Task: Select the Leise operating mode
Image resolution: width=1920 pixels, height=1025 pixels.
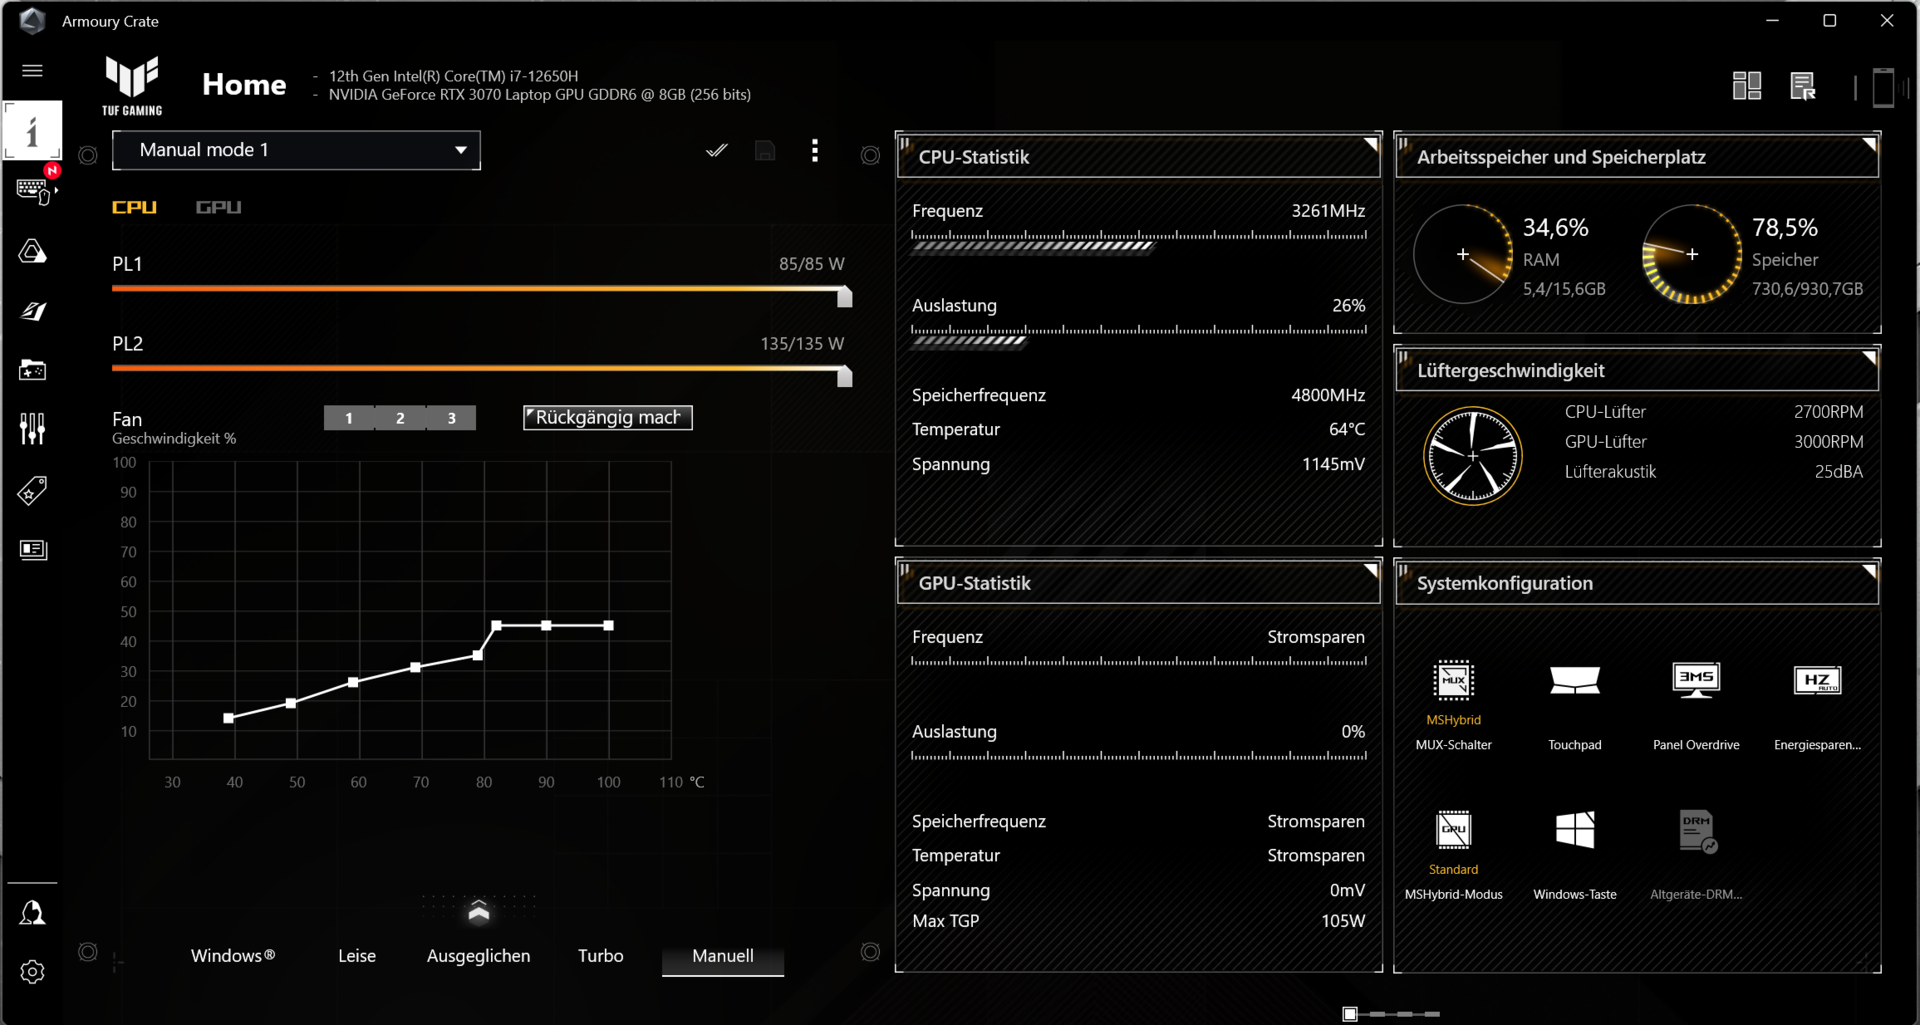Action: [x=357, y=956]
